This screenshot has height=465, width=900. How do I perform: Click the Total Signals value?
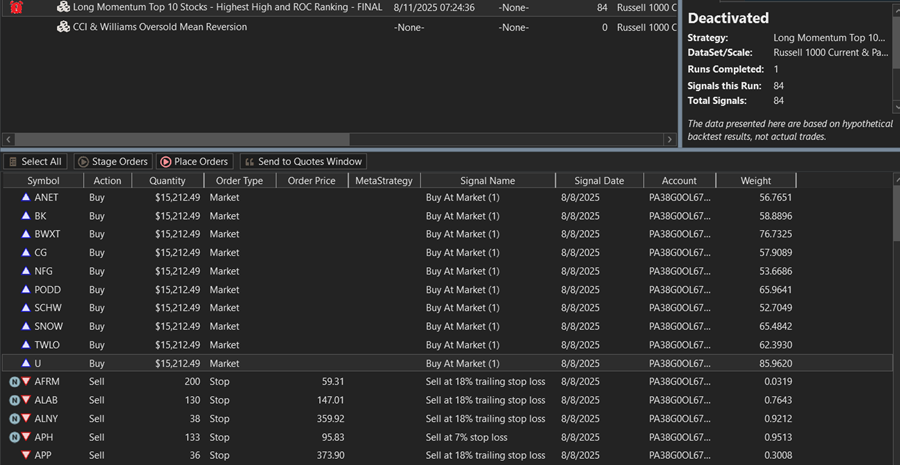(x=779, y=100)
